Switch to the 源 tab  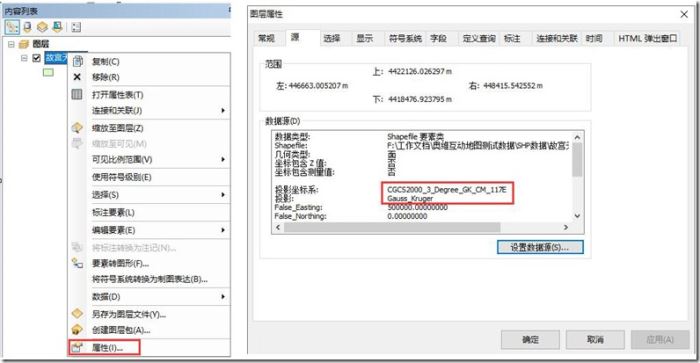[302, 38]
